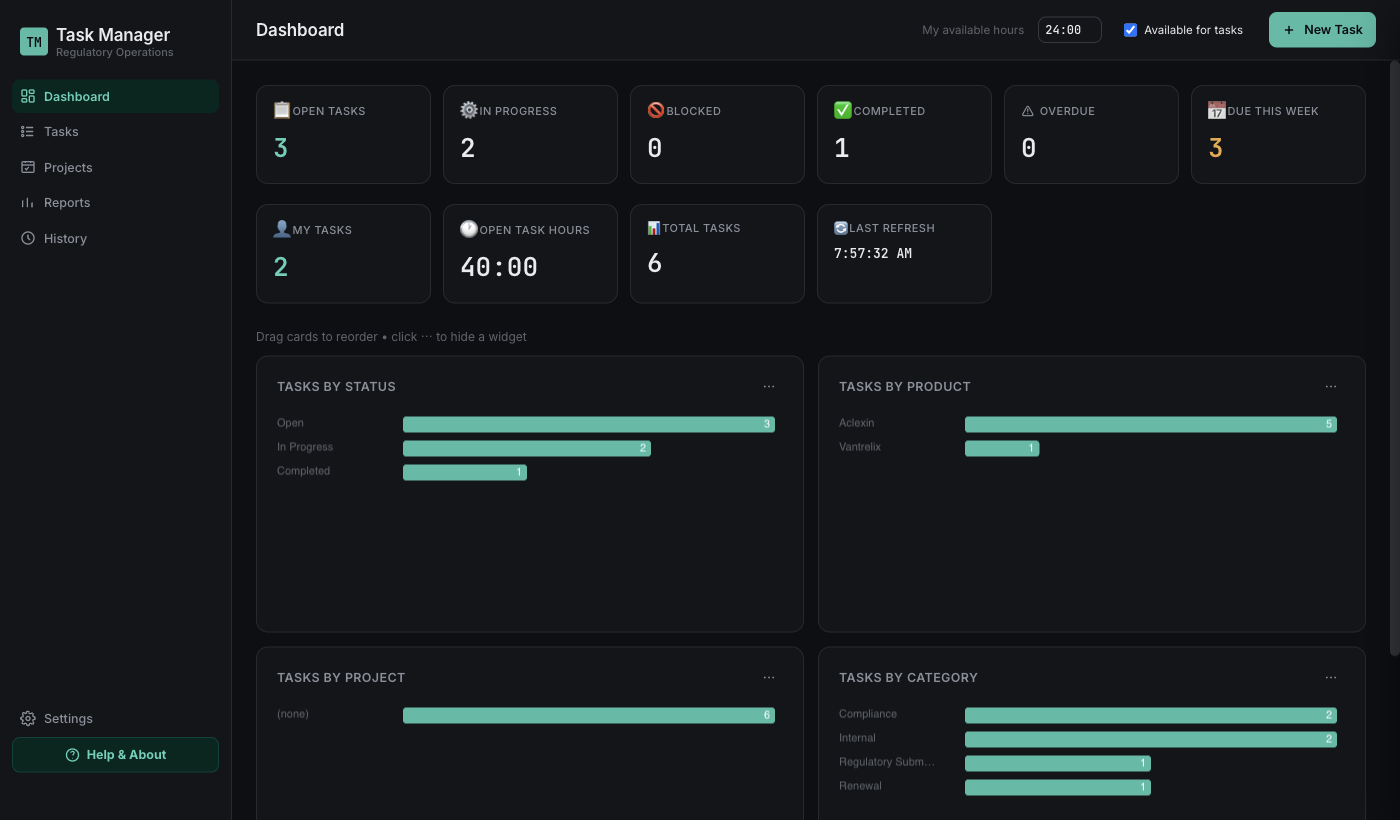The image size is (1400, 820).
Task: Open the History page
Action: pyautogui.click(x=115, y=238)
